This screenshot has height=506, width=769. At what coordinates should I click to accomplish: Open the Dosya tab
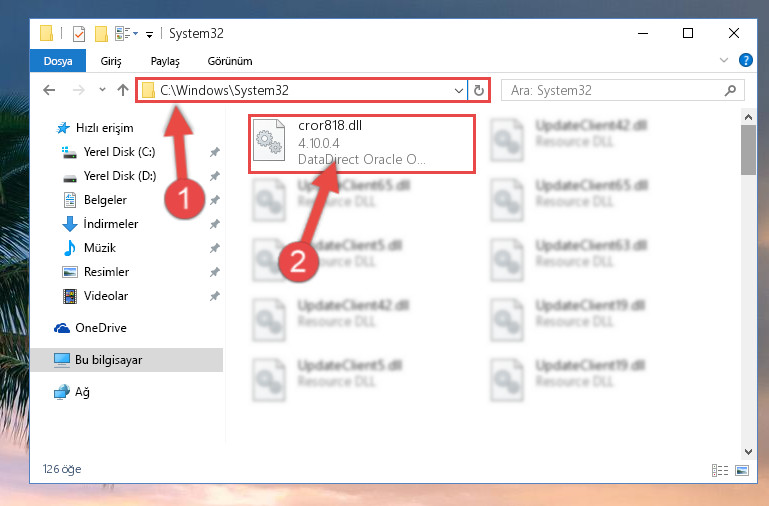(x=58, y=61)
